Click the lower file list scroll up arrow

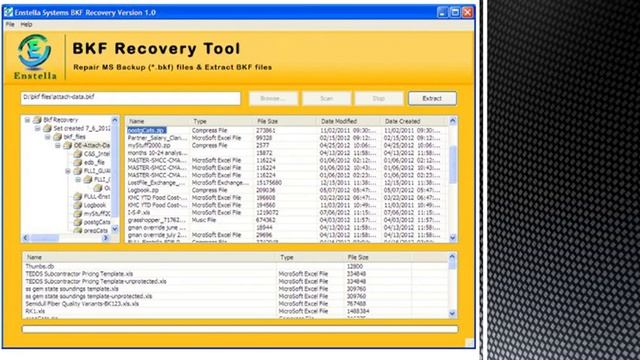pyautogui.click(x=452, y=257)
